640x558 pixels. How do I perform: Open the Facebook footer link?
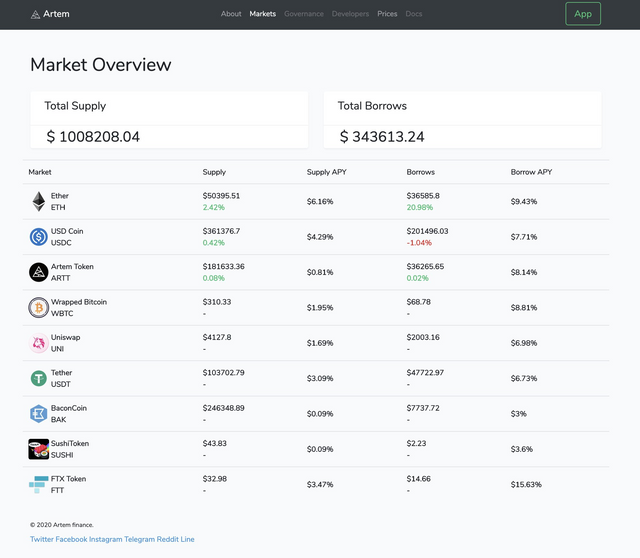tap(71, 539)
